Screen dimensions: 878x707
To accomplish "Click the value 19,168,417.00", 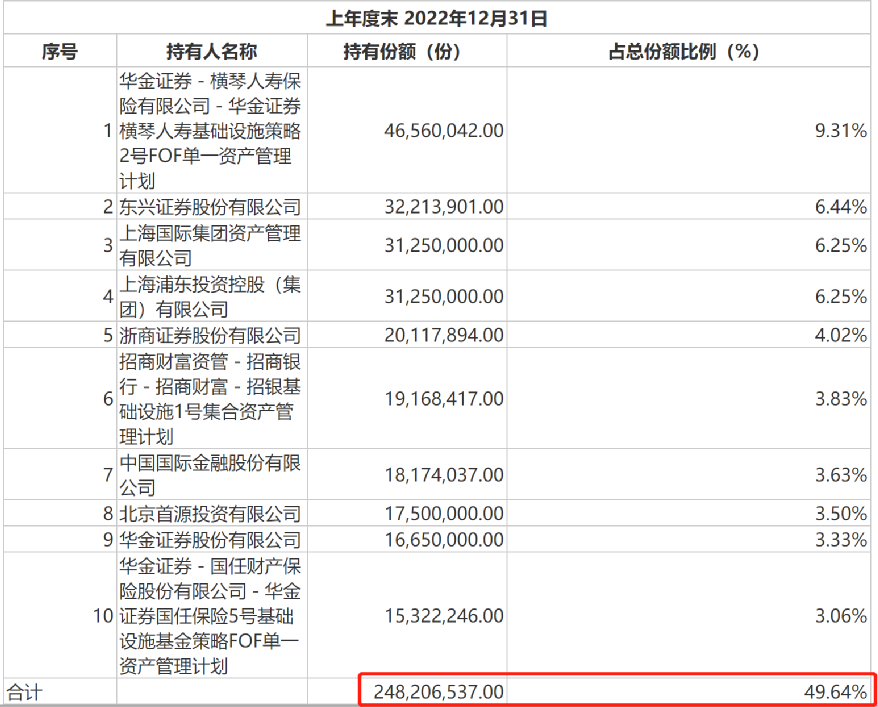I will point(443,399).
